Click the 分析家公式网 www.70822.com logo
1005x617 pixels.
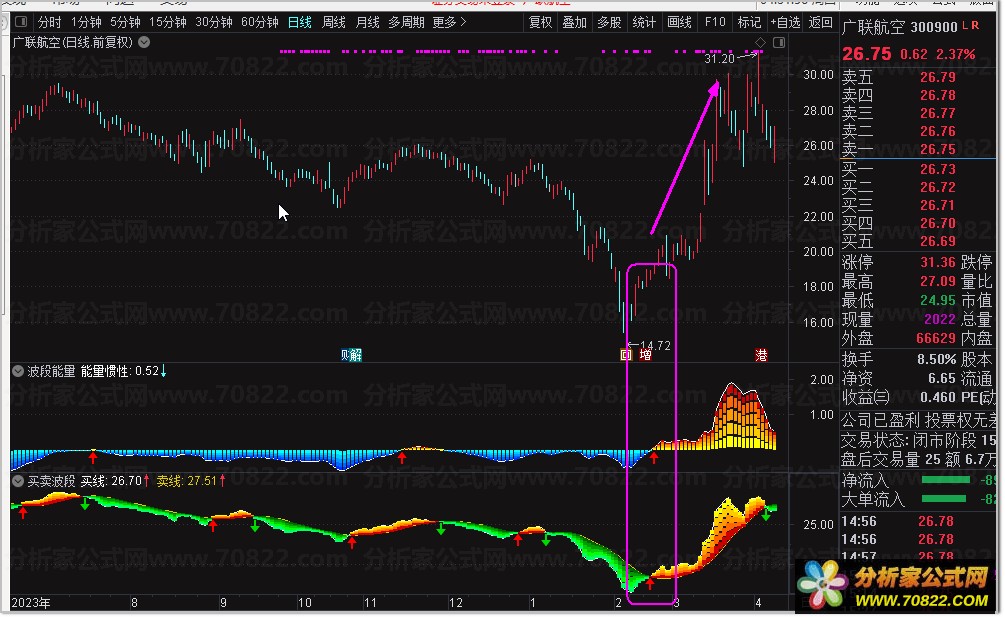pyautogui.click(x=894, y=586)
